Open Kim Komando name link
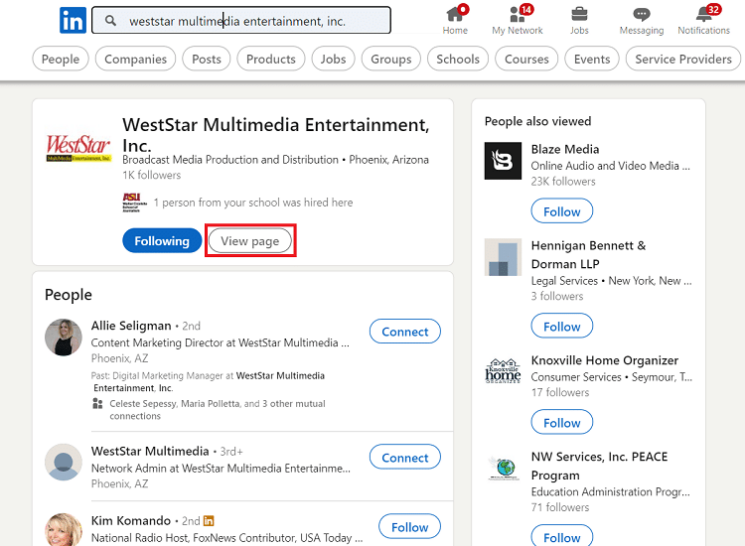 point(131,521)
